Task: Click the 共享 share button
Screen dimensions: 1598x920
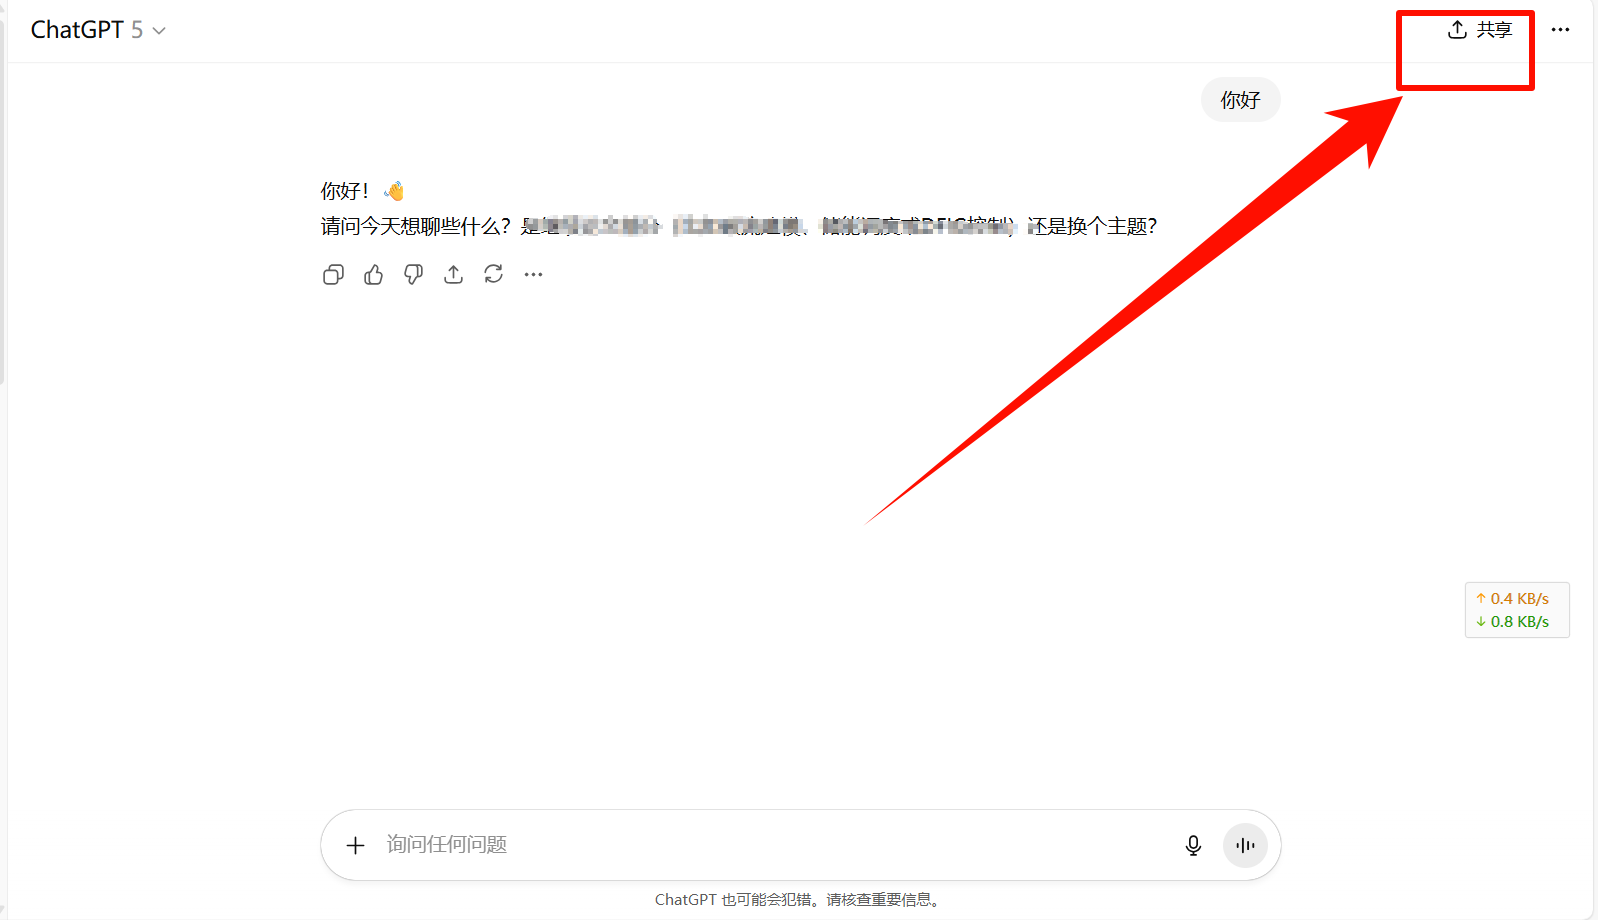Action: click(1480, 30)
